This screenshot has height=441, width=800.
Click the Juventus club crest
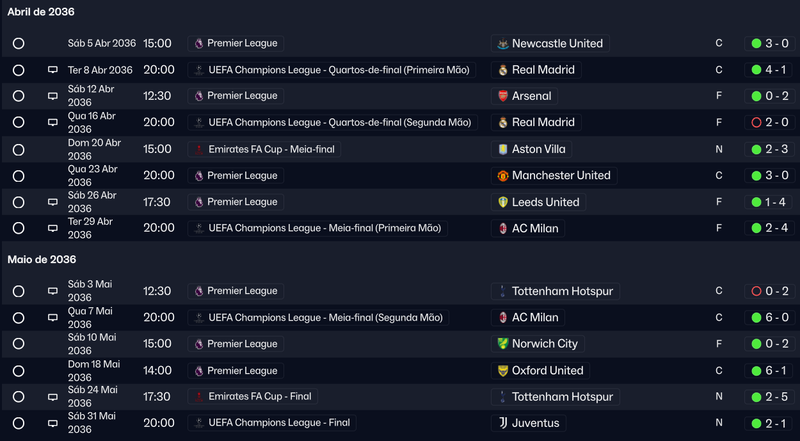coord(503,423)
